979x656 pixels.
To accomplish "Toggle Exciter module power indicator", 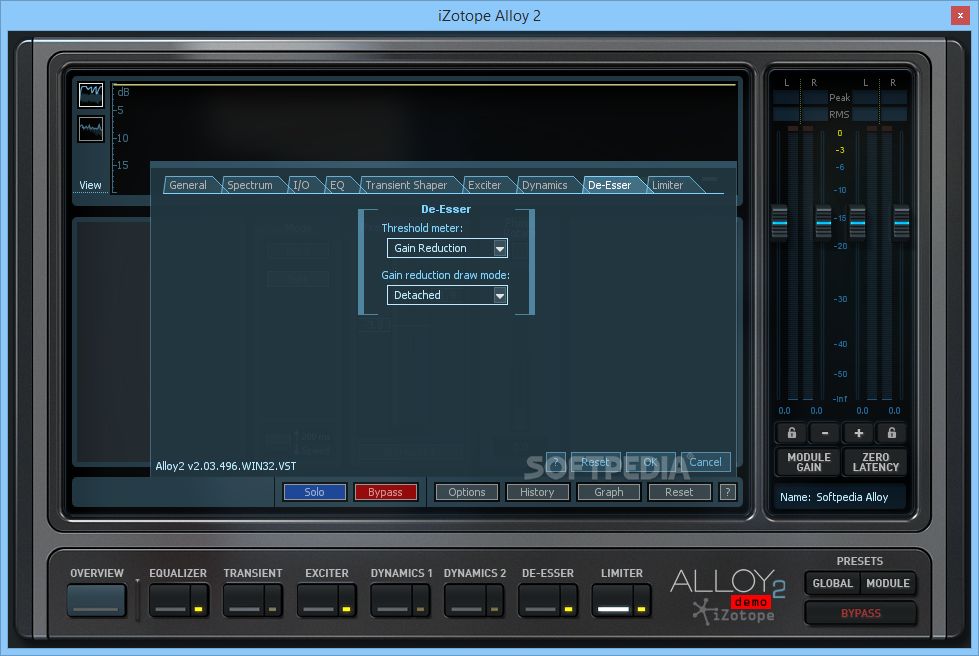I will 347,608.
